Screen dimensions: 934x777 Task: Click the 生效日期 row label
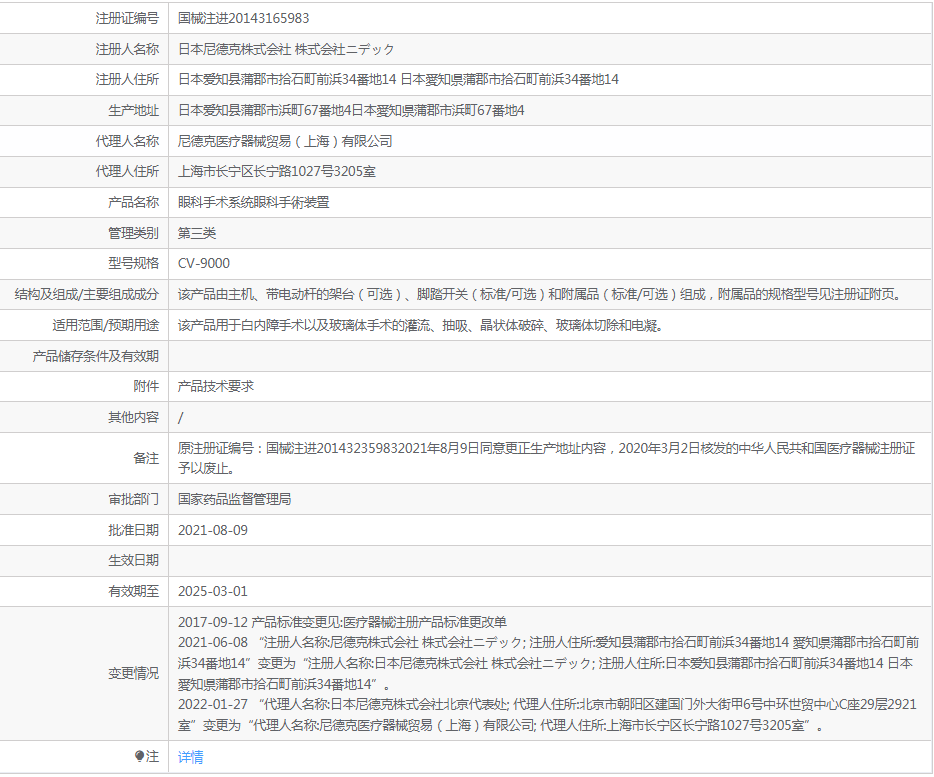pyautogui.click(x=133, y=560)
